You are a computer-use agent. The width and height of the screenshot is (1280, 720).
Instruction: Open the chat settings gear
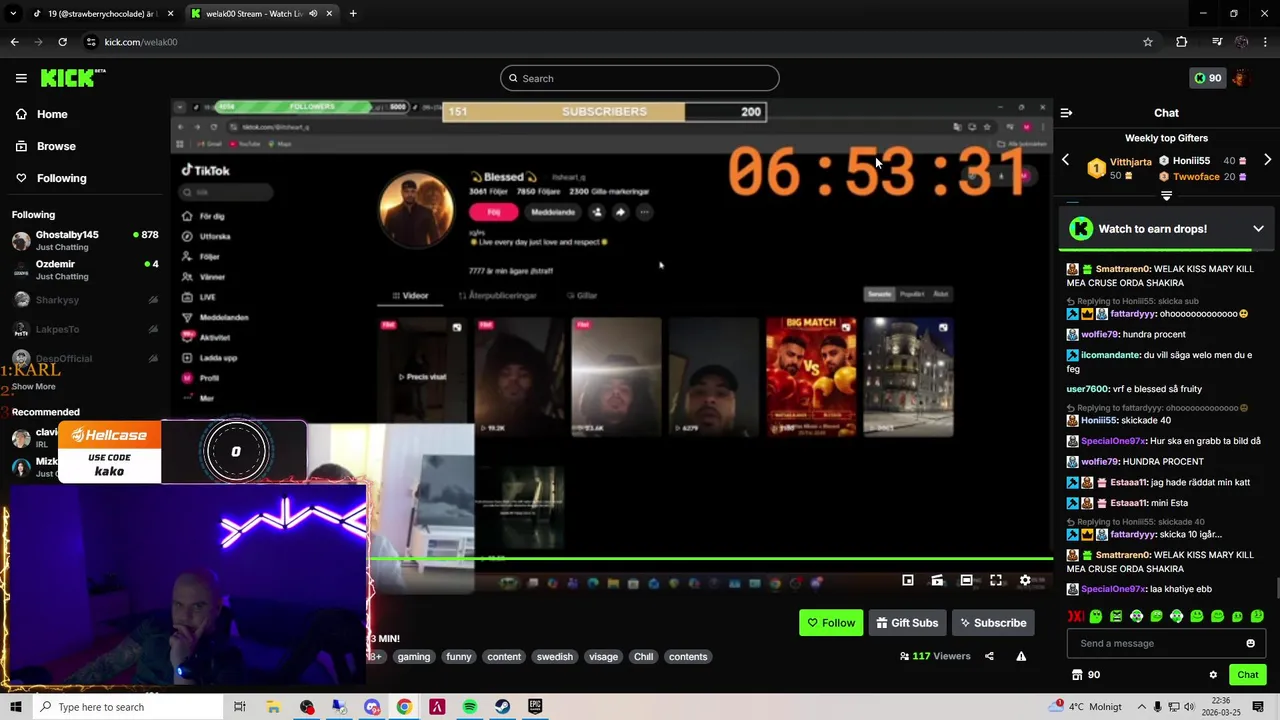[1213, 675]
